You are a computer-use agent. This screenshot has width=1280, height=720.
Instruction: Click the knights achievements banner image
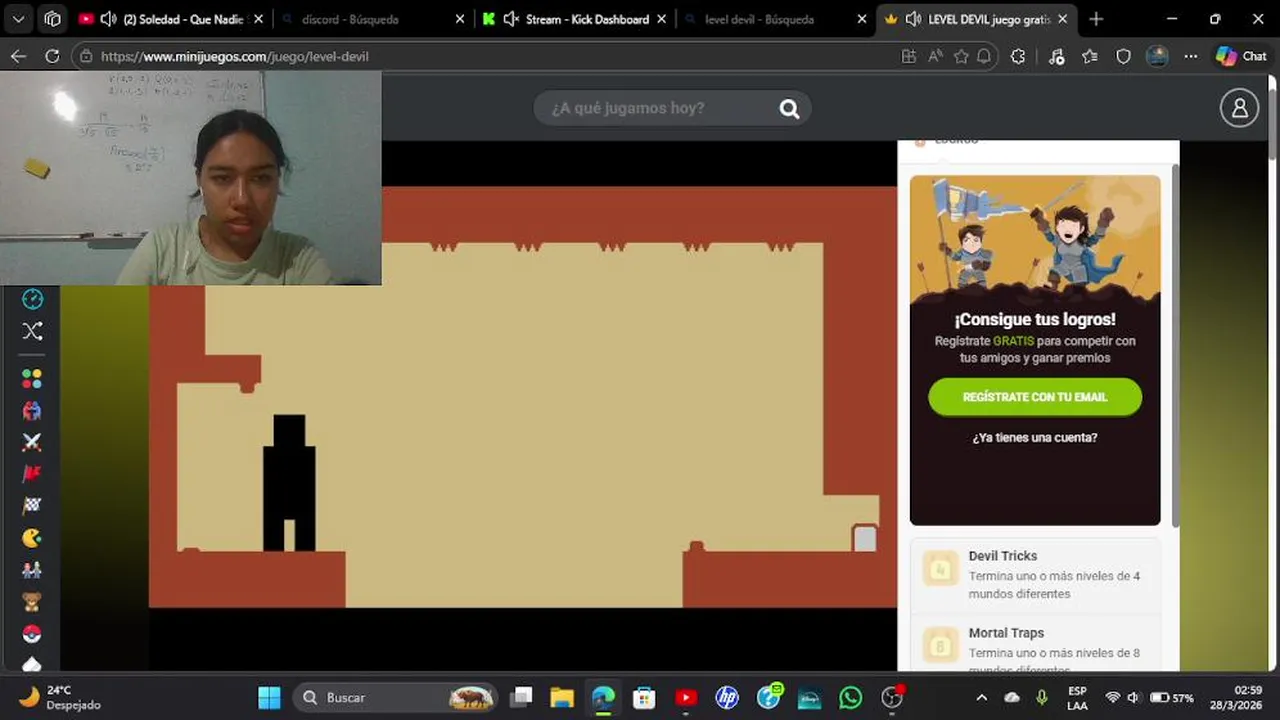(x=1035, y=240)
